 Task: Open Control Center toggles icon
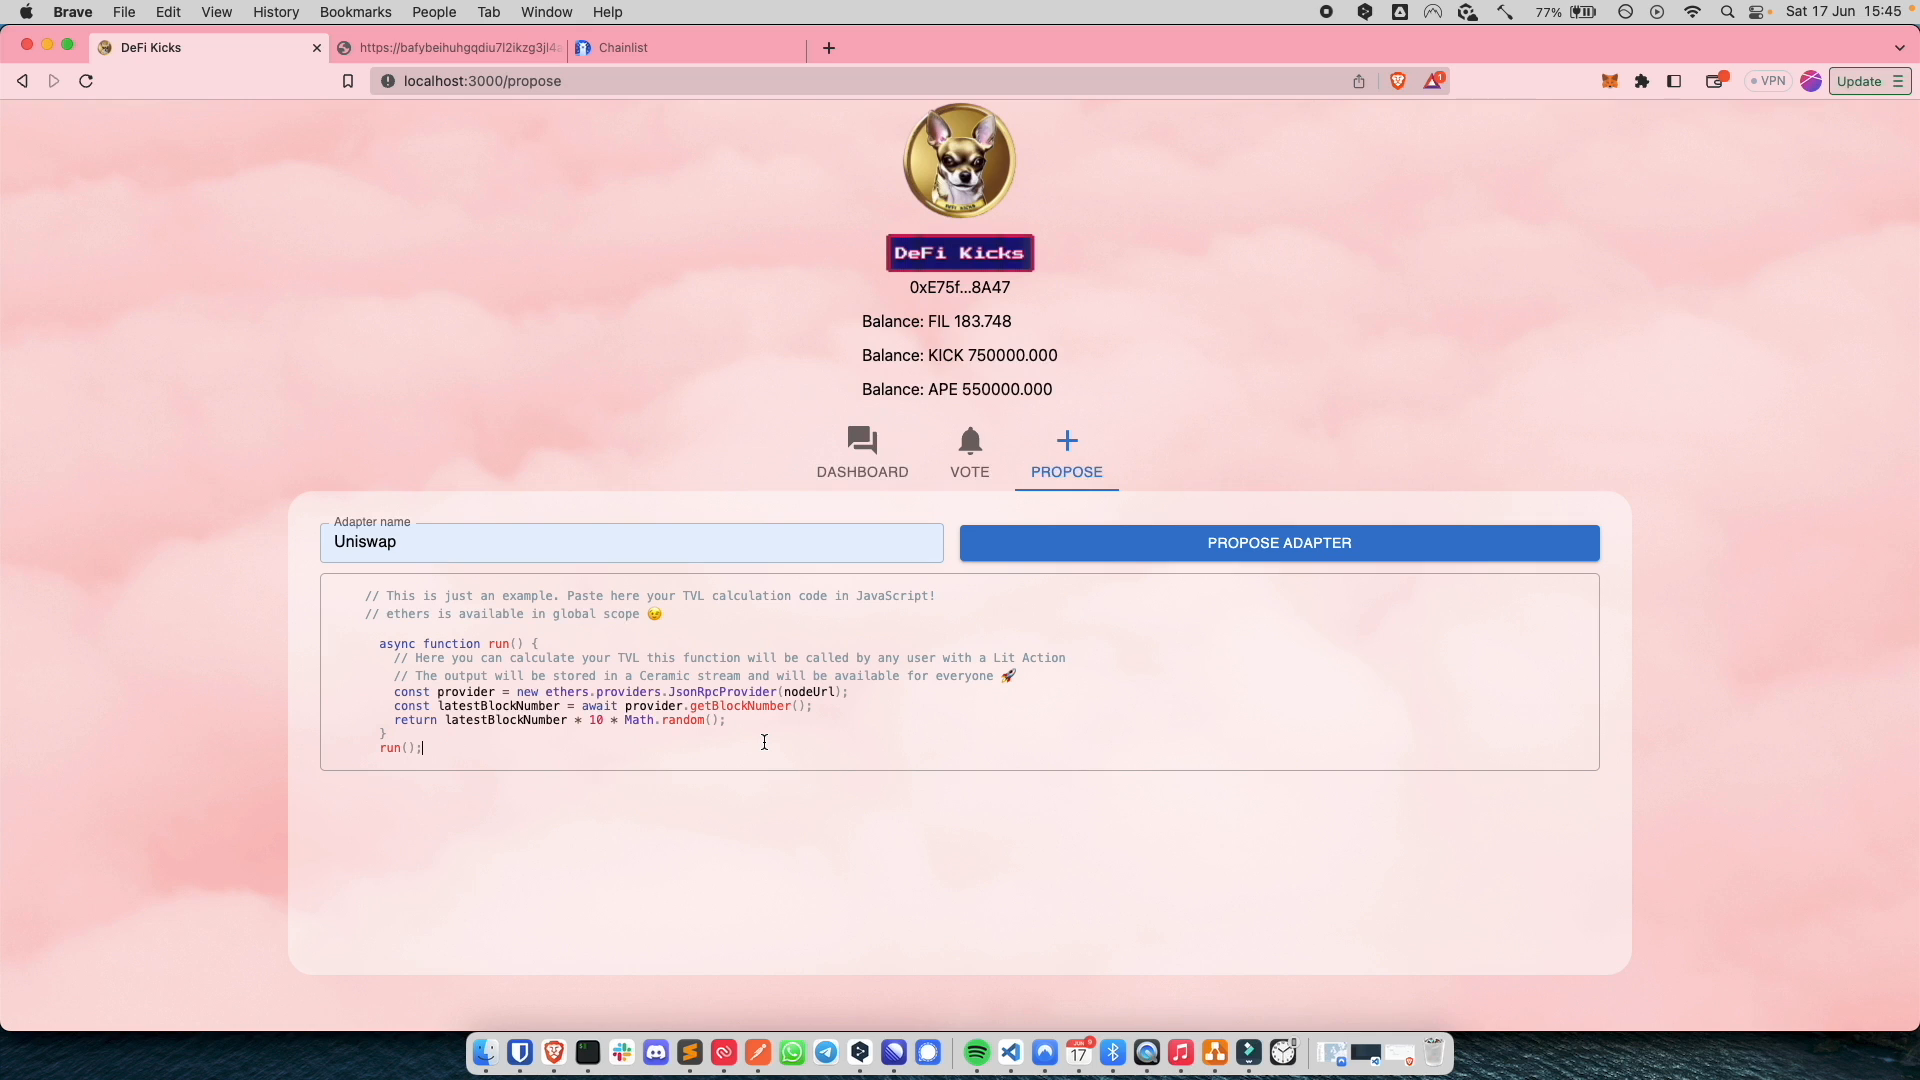click(x=1758, y=12)
